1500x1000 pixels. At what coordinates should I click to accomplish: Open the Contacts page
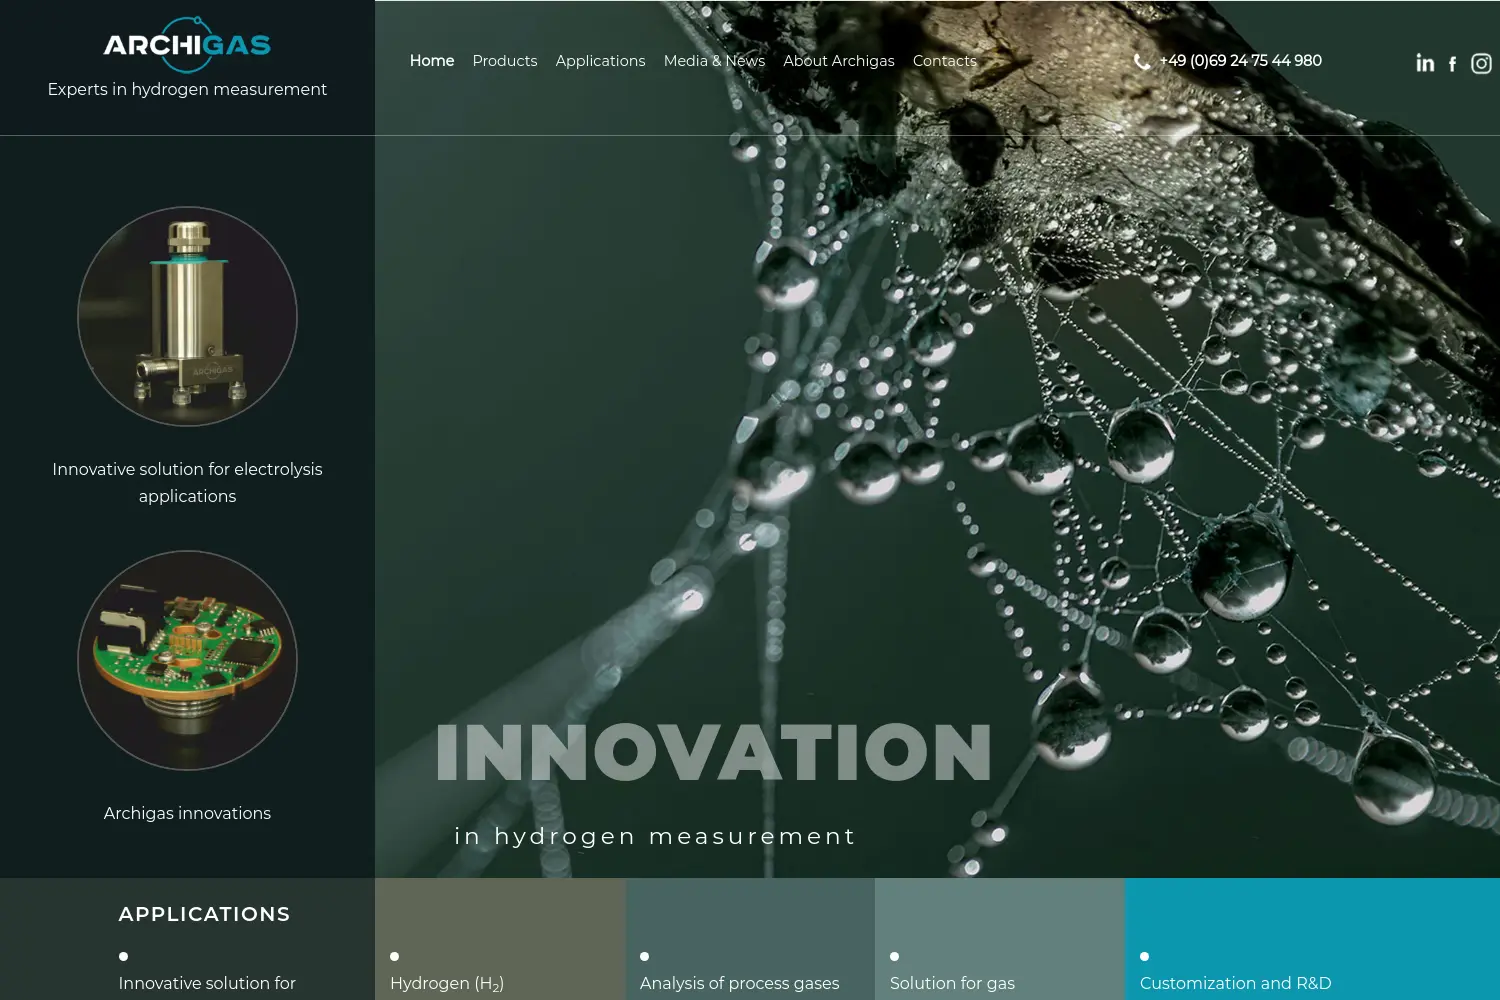[945, 61]
